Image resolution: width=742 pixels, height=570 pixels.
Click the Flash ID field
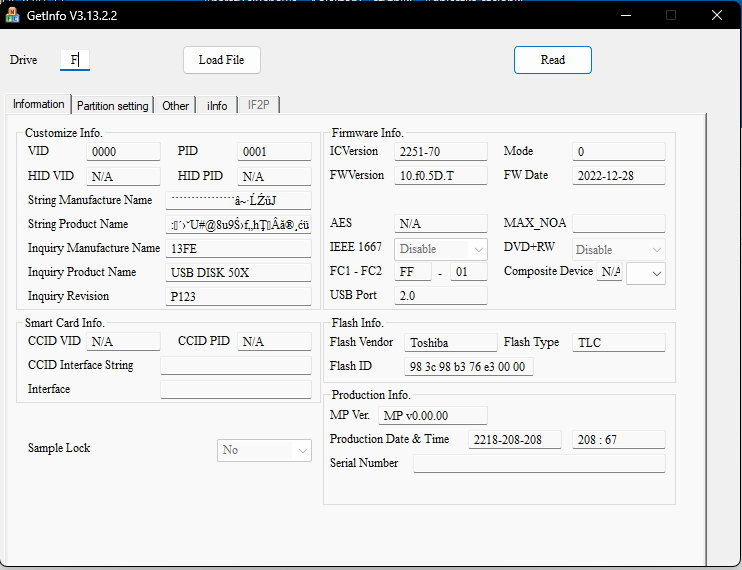click(x=468, y=367)
